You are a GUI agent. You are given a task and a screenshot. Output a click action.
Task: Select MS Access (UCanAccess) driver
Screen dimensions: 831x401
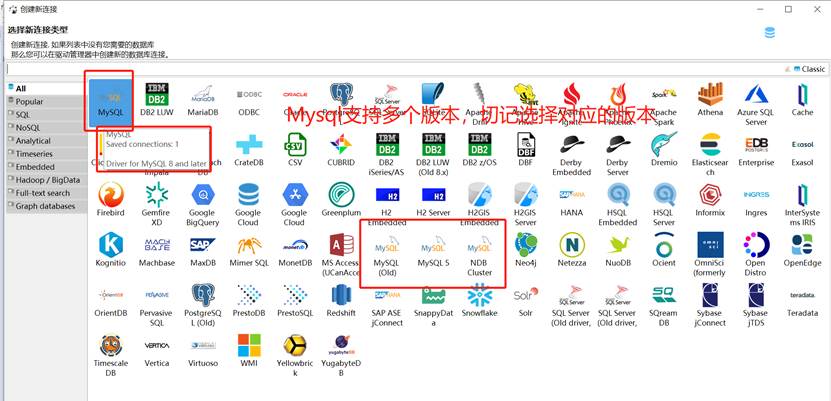pyautogui.click(x=341, y=255)
